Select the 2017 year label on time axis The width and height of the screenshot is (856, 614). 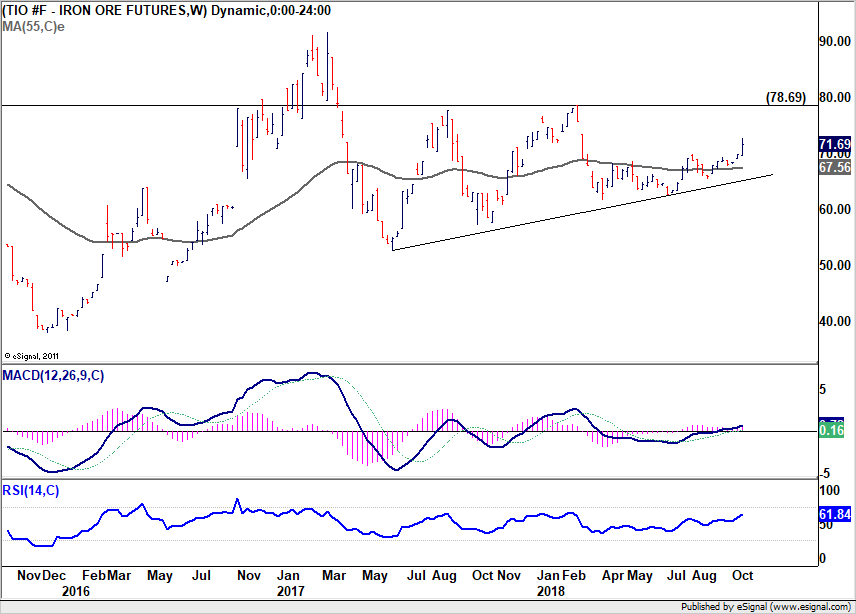[x=290, y=591]
